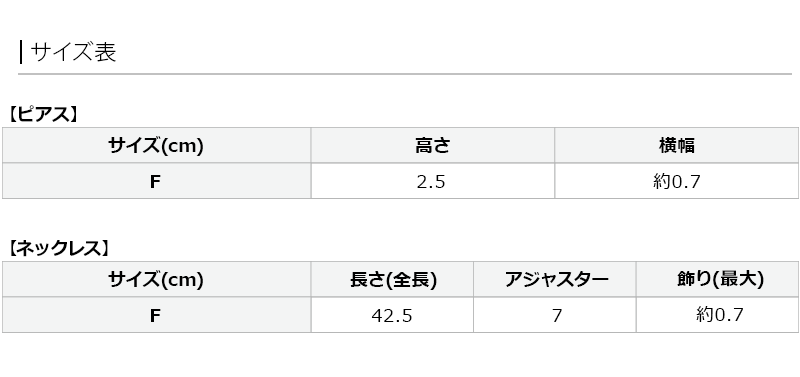Click the サイズ(cm) header in earrings table
Image resolution: width=800 pixels, height=377 pixels.
156,145
